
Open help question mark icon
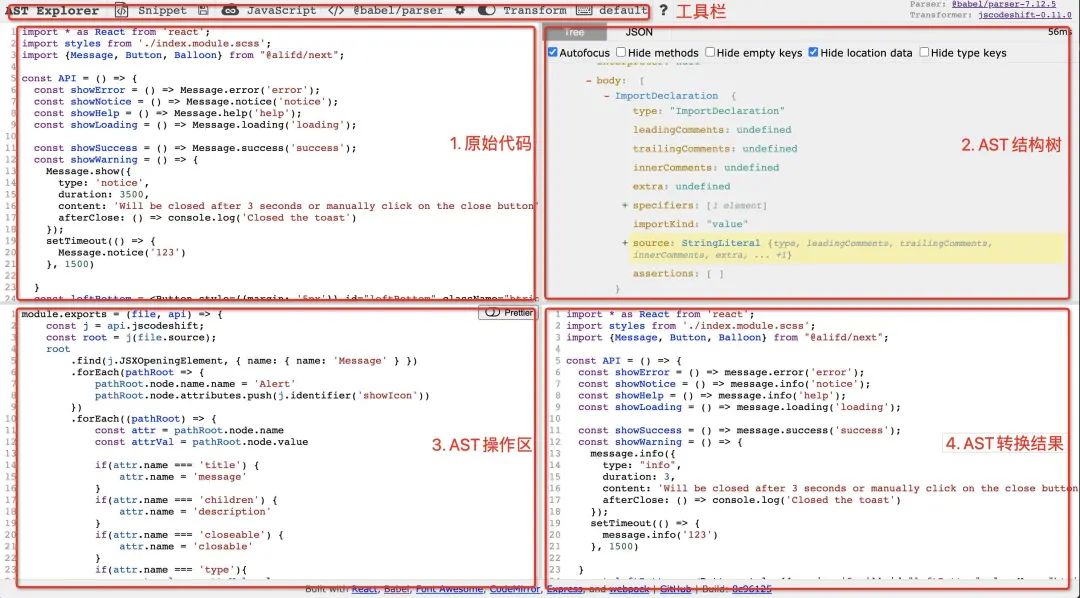point(663,10)
